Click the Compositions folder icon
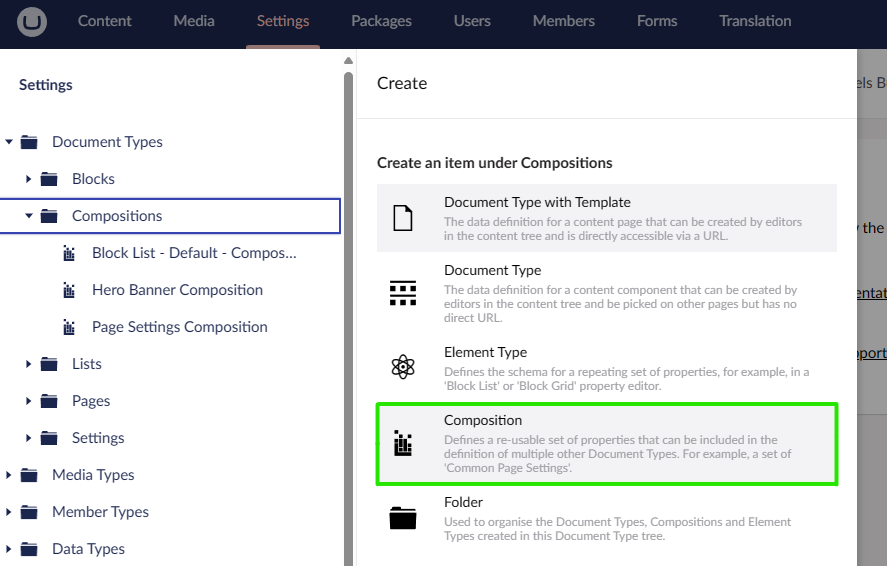The image size is (887, 566). [x=49, y=215]
